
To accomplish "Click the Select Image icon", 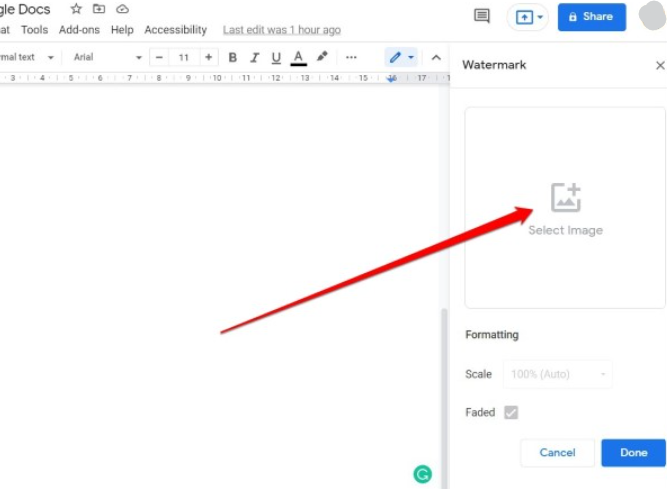I will tap(566, 197).
